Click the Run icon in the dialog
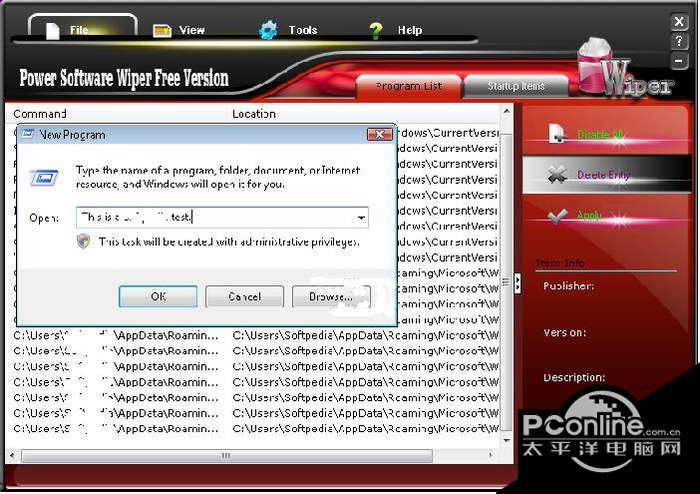Viewport: 700px width, 494px height. 44,178
